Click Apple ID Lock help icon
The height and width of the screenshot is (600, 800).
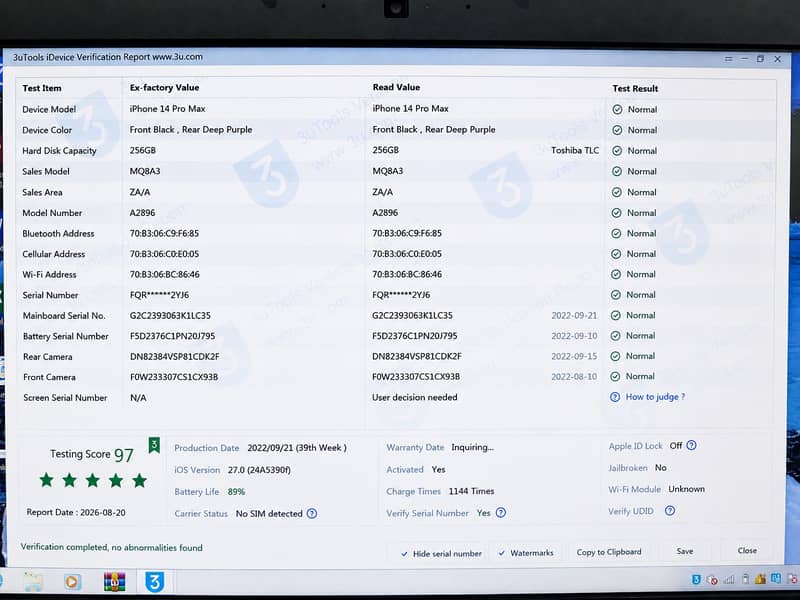[x=691, y=445]
